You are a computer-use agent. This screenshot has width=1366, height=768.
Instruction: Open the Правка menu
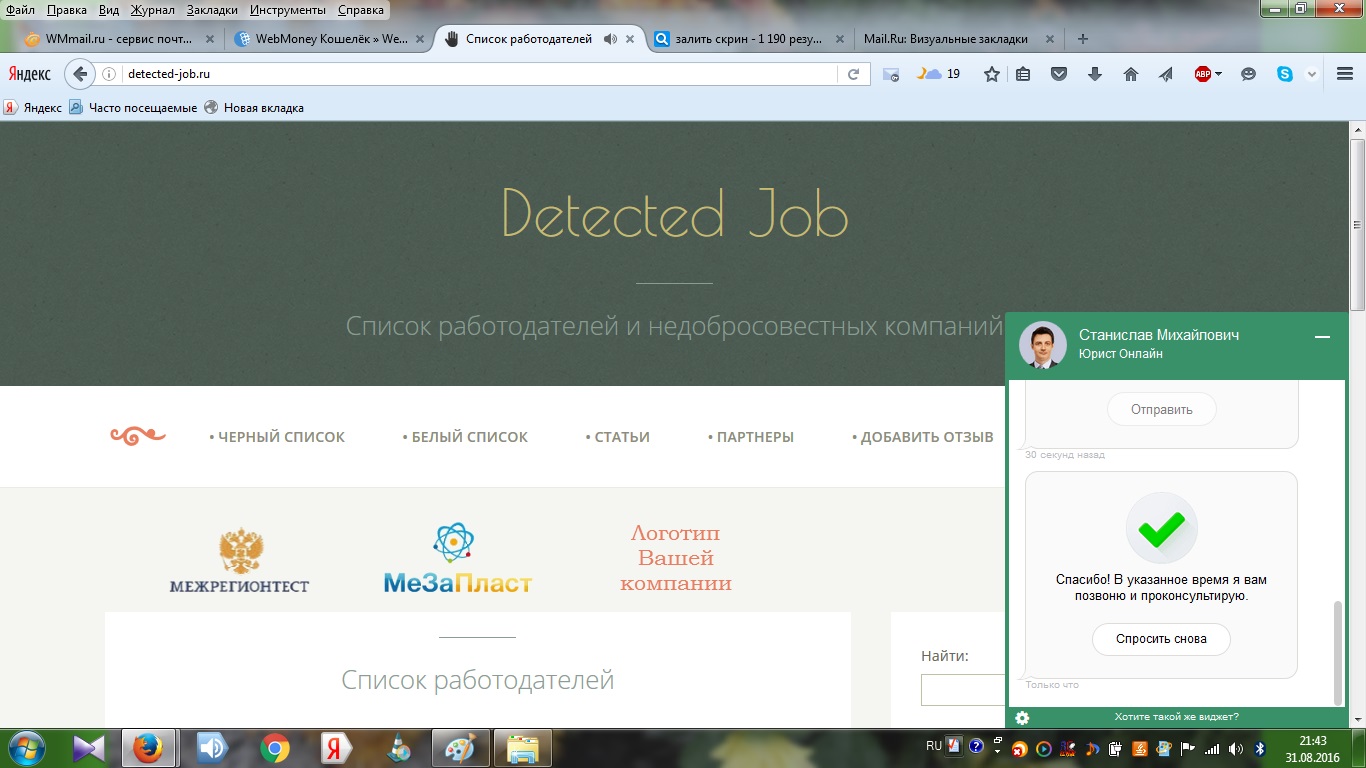coord(66,10)
